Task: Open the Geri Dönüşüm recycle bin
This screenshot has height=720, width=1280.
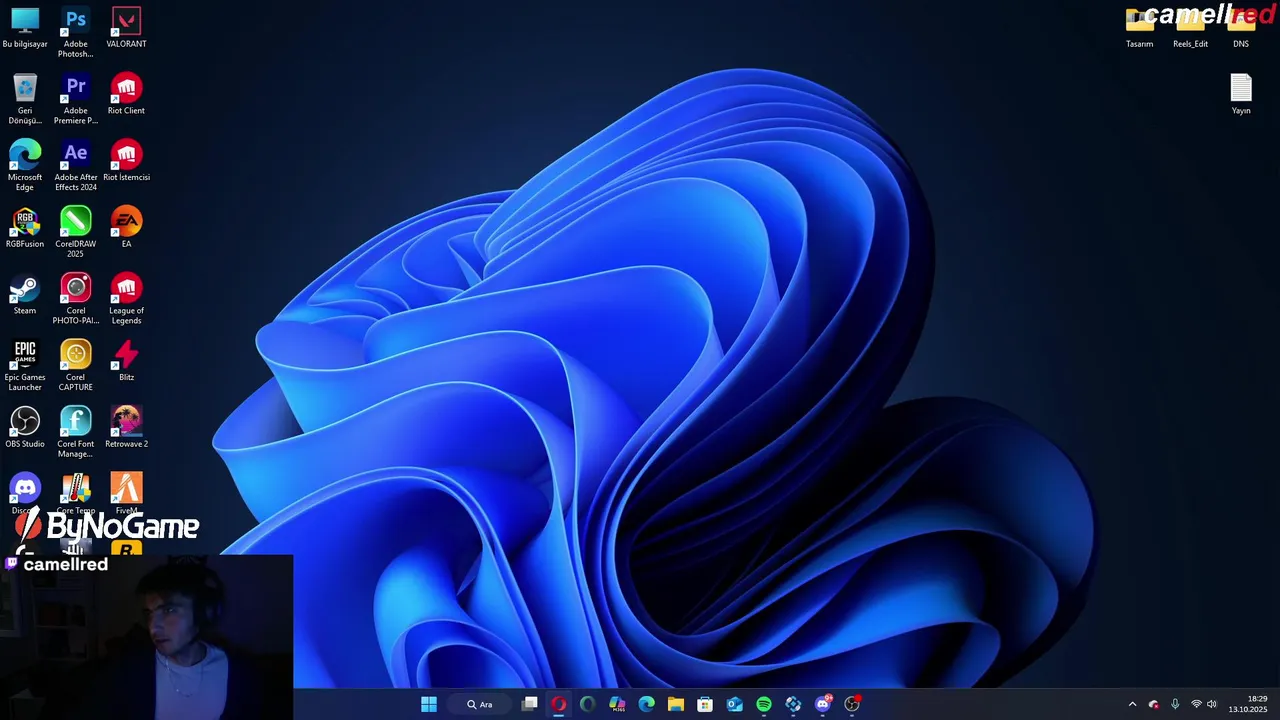Action: click(x=25, y=98)
